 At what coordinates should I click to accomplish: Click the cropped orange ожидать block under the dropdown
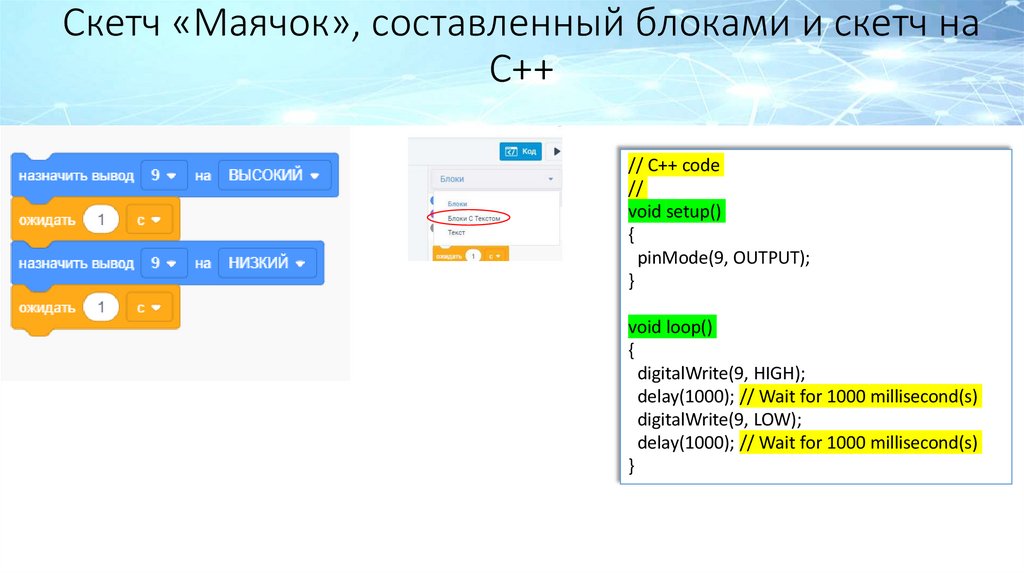470,255
